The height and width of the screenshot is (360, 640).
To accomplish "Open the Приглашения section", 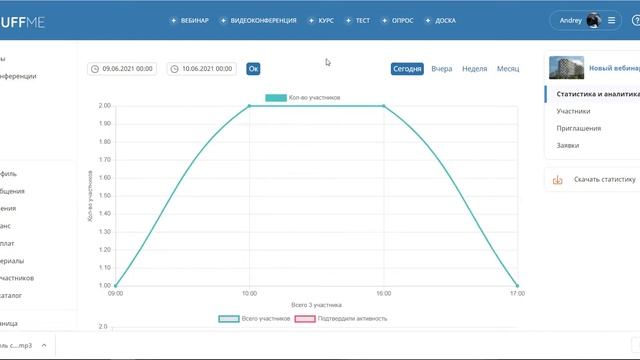I will pos(578,128).
